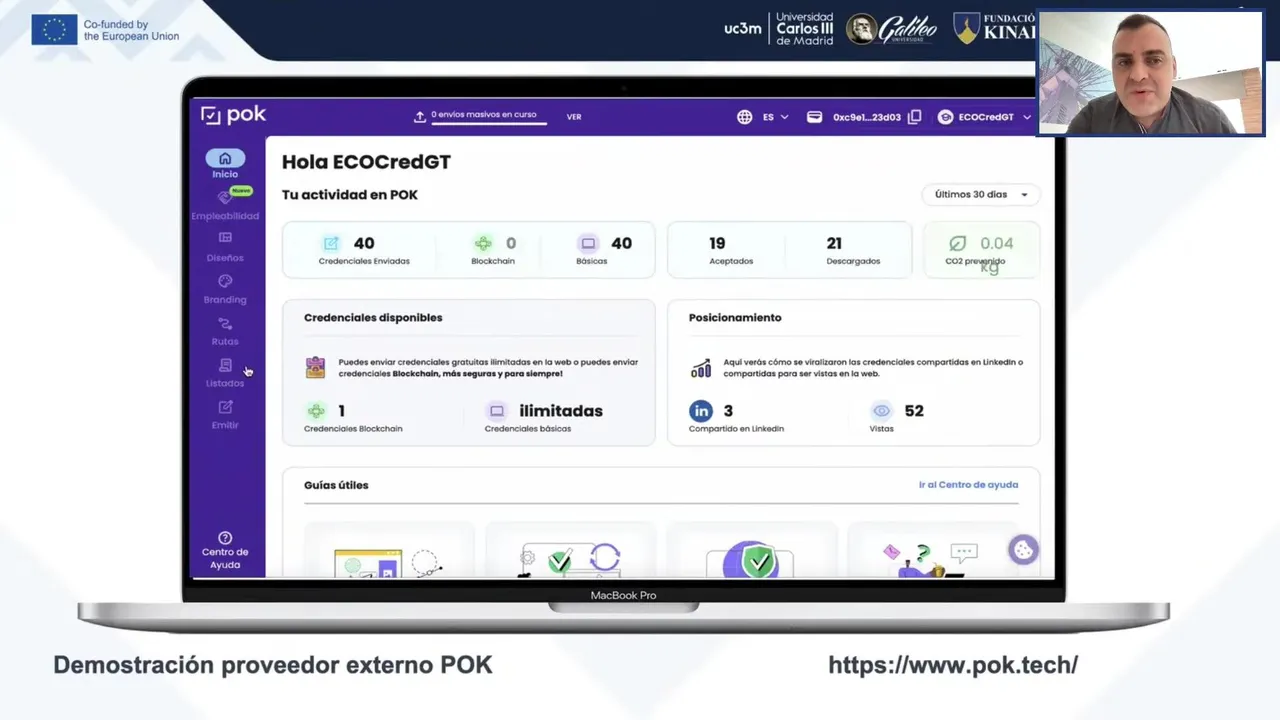1280x720 pixels.
Task: Open the ES language dropdown
Action: pyautogui.click(x=775, y=117)
